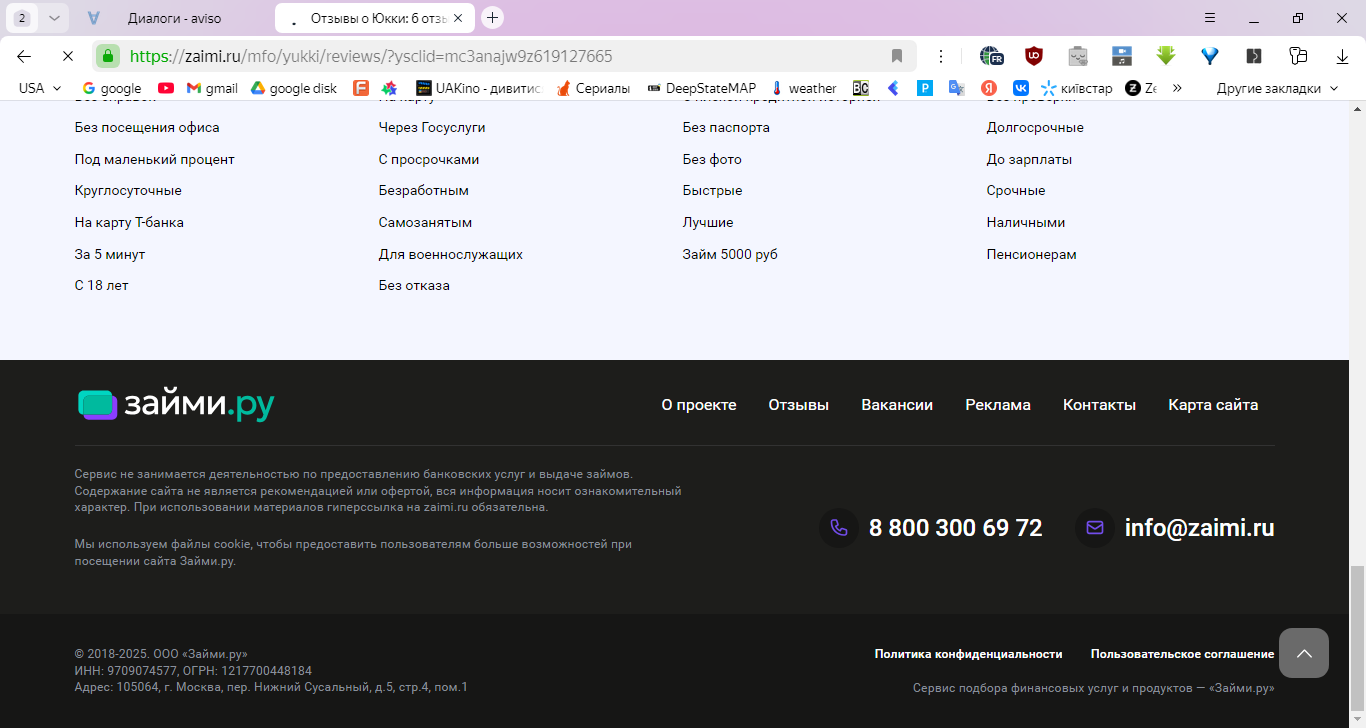Image resolution: width=1366 pixels, height=728 pixels.
Task: Click the envelope icon beside info@zaimi.ru
Action: pyautogui.click(x=1095, y=528)
